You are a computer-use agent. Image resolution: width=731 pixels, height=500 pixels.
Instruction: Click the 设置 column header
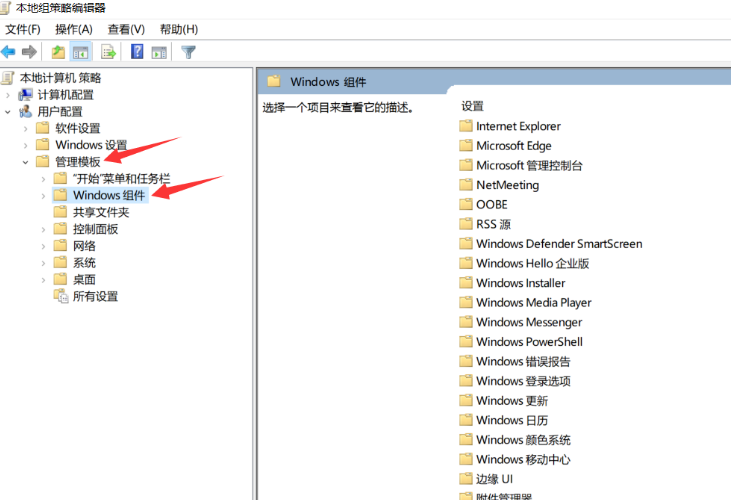(472, 106)
